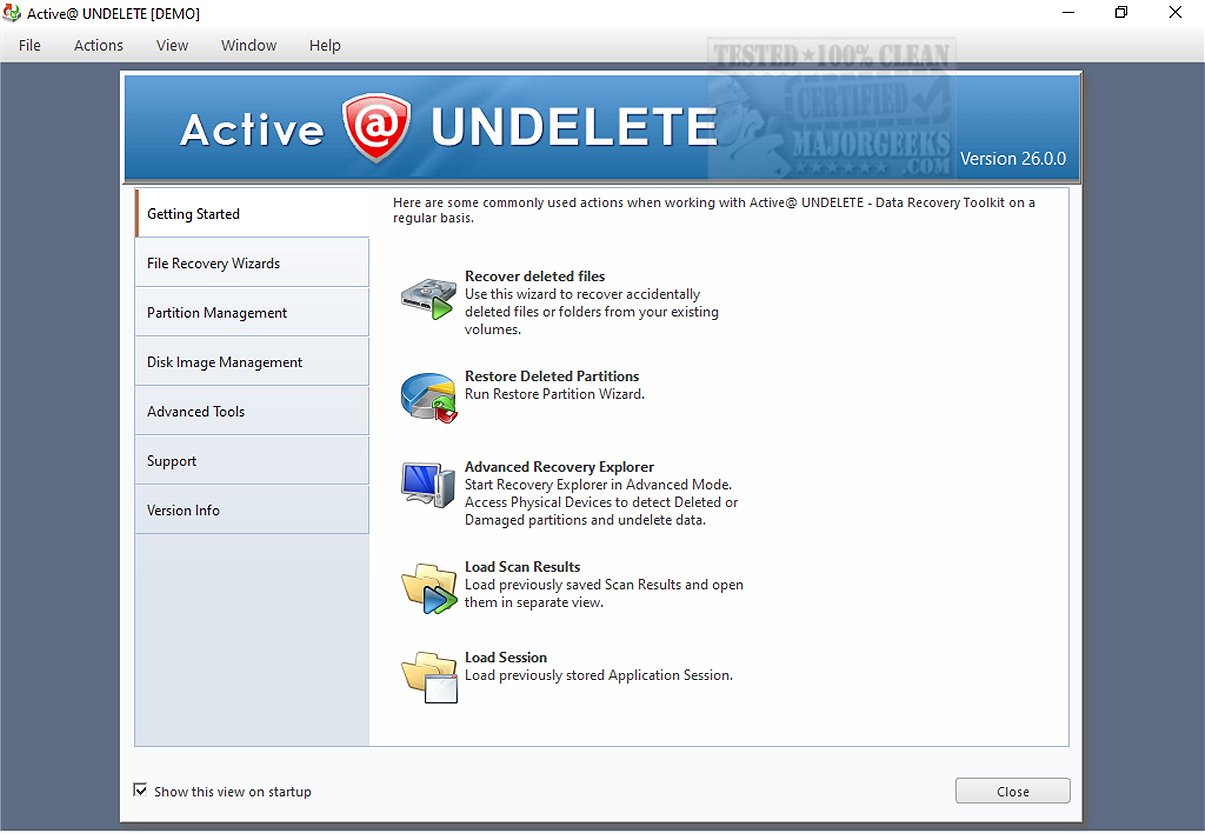Open the Advanced Tools tab

tap(252, 411)
